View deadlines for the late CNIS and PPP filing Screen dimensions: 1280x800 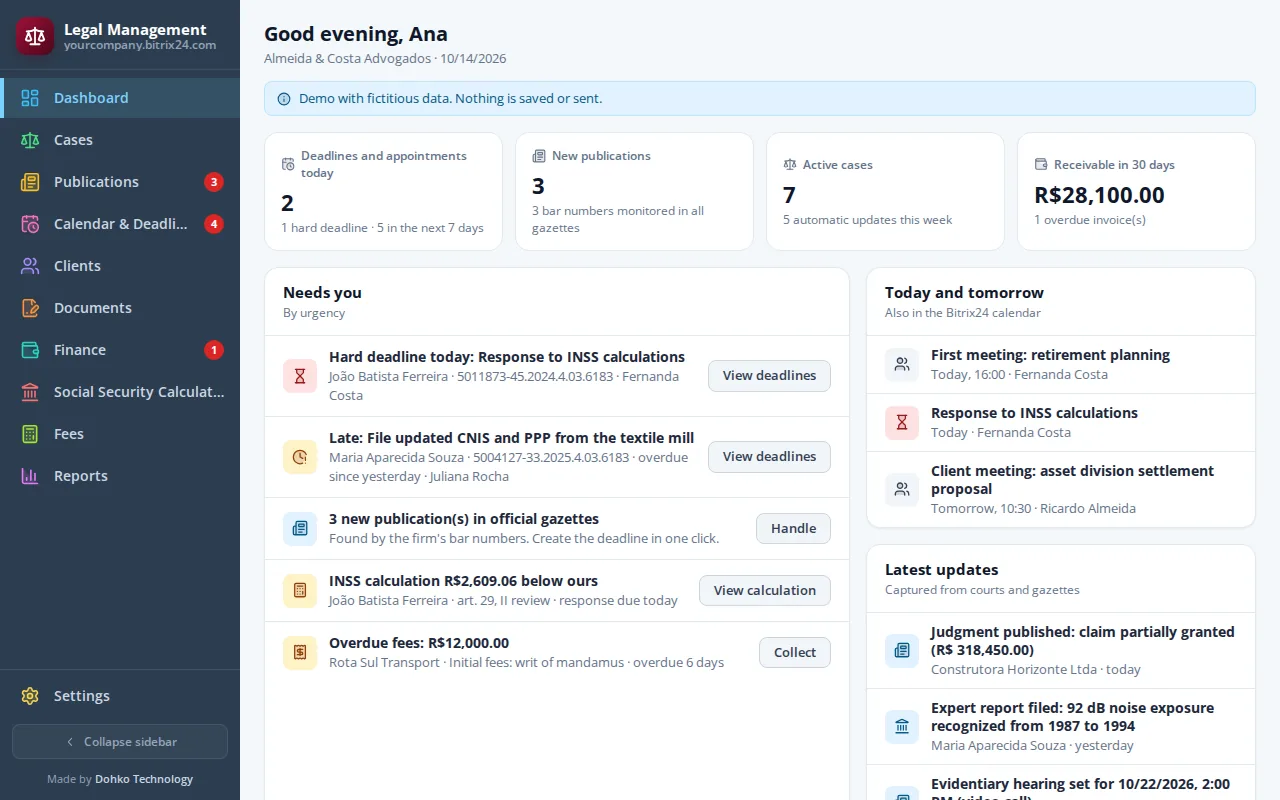click(x=769, y=457)
